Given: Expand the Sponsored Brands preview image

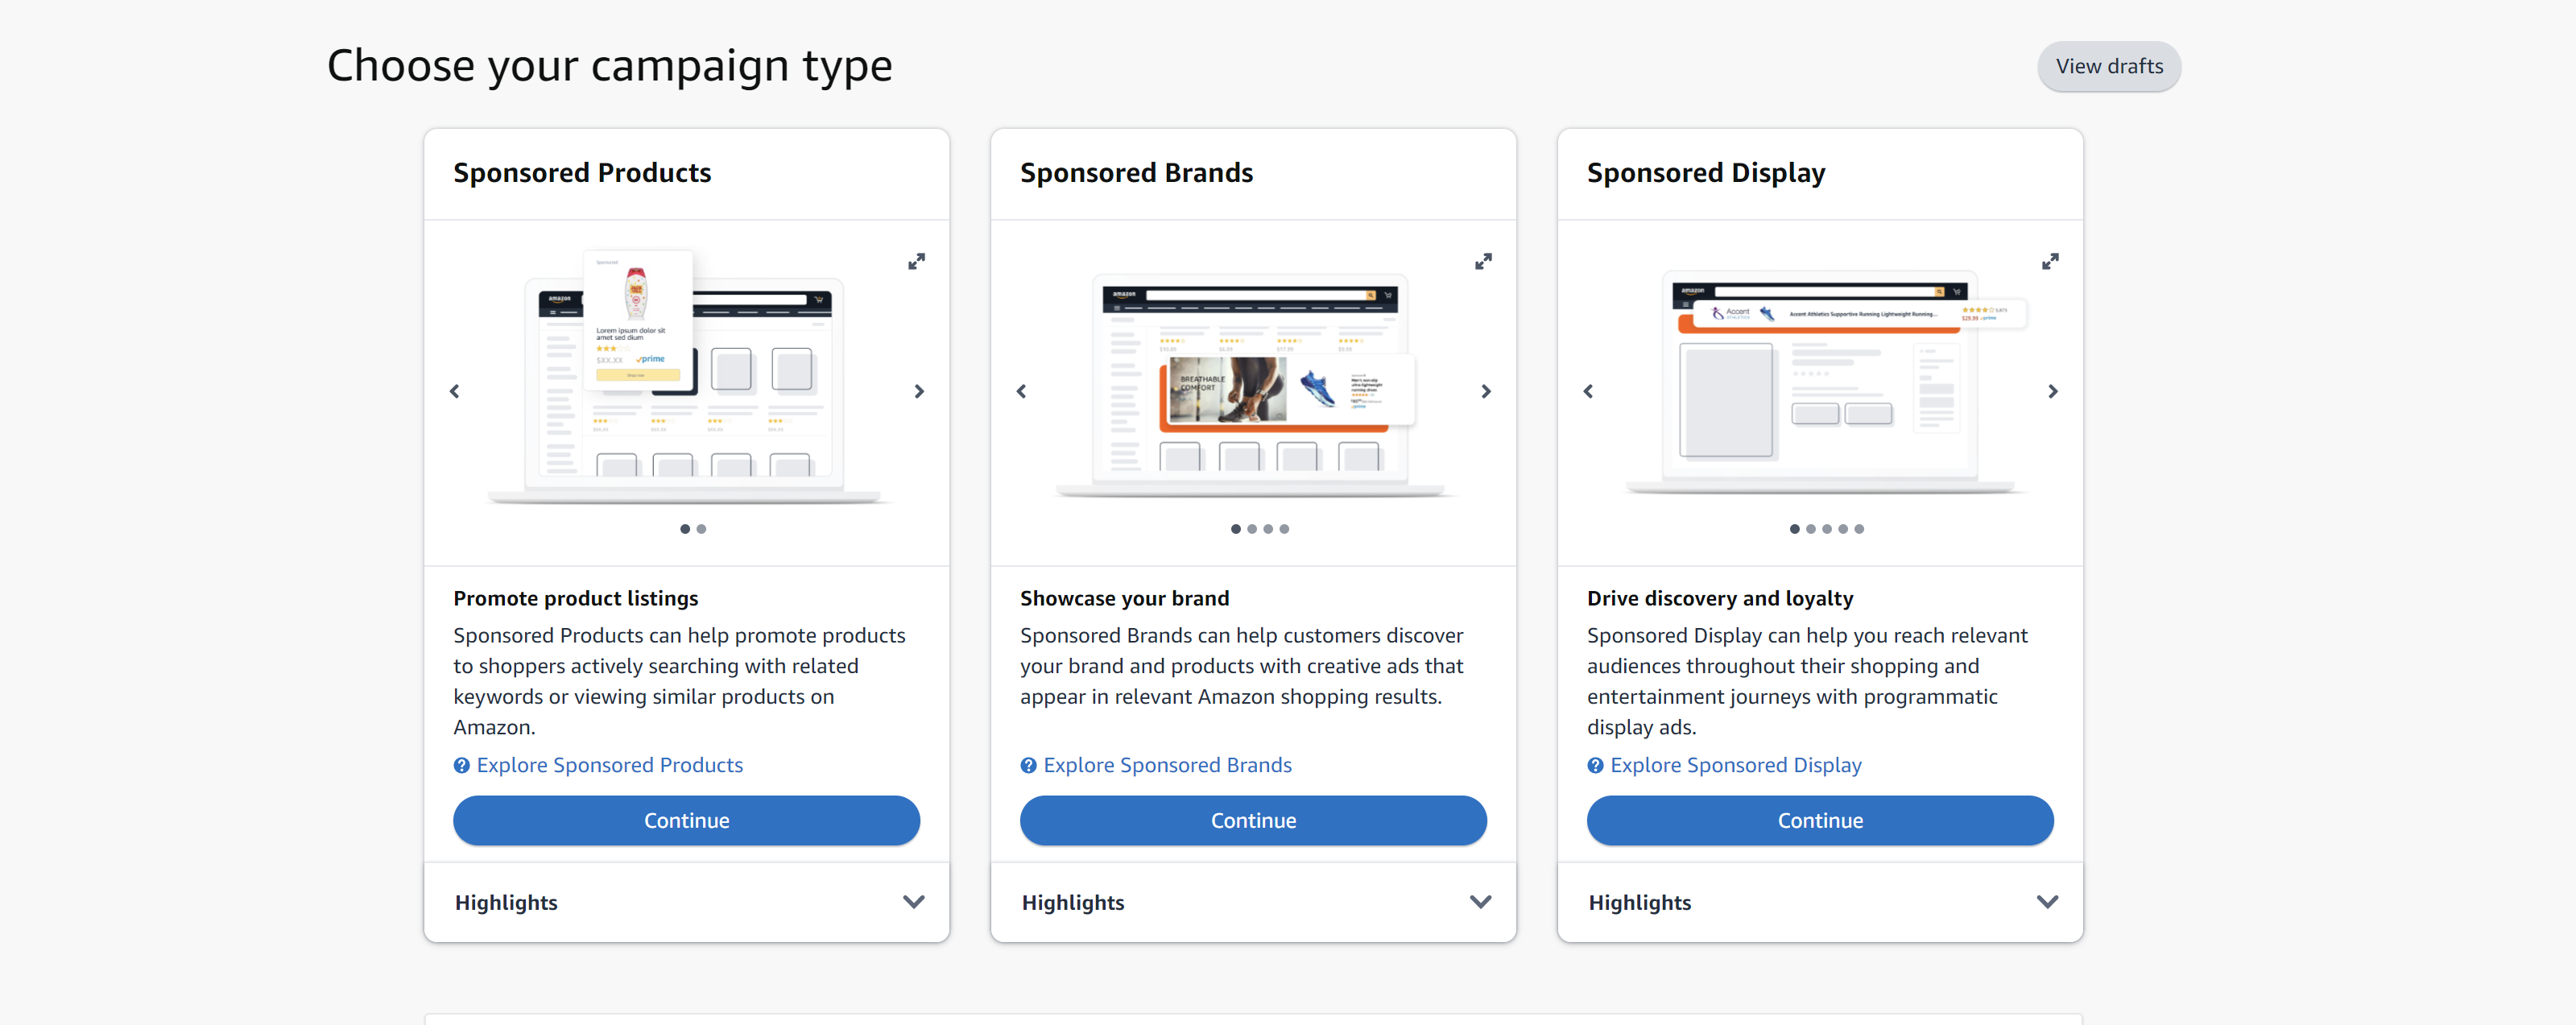Looking at the screenshot, I should (1483, 261).
